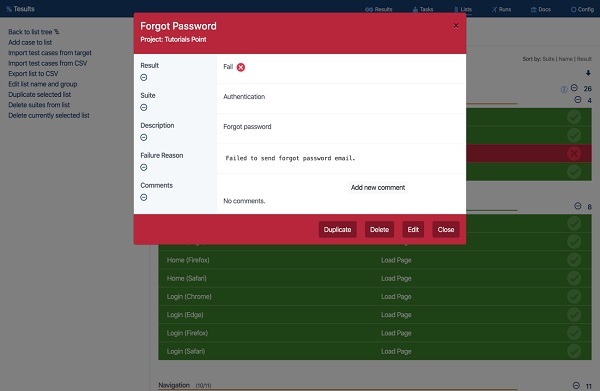Toggle pass checkmark on Home (Firefox) row
Screen dimensions: 600x391
tap(574, 260)
